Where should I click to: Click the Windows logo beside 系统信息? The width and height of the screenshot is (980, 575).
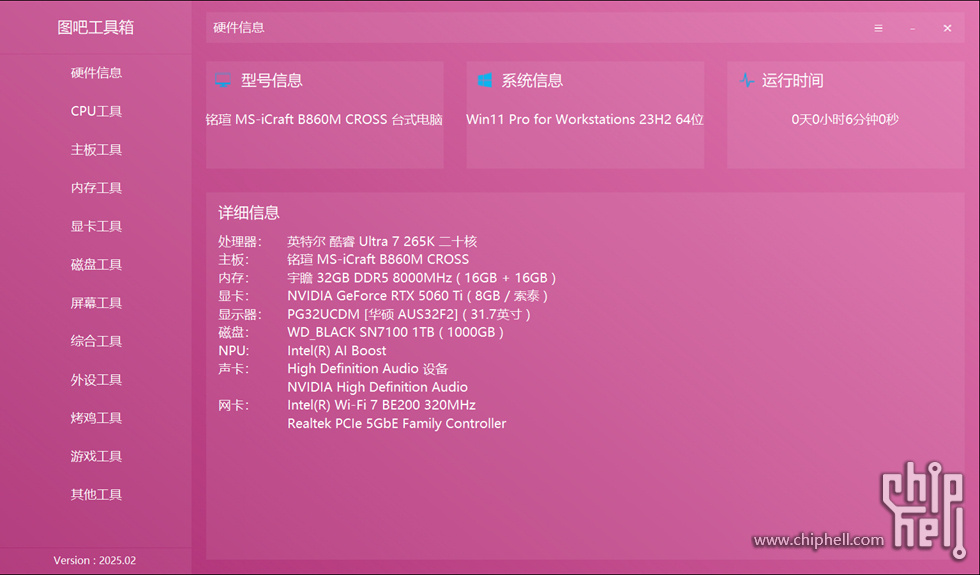(x=484, y=80)
